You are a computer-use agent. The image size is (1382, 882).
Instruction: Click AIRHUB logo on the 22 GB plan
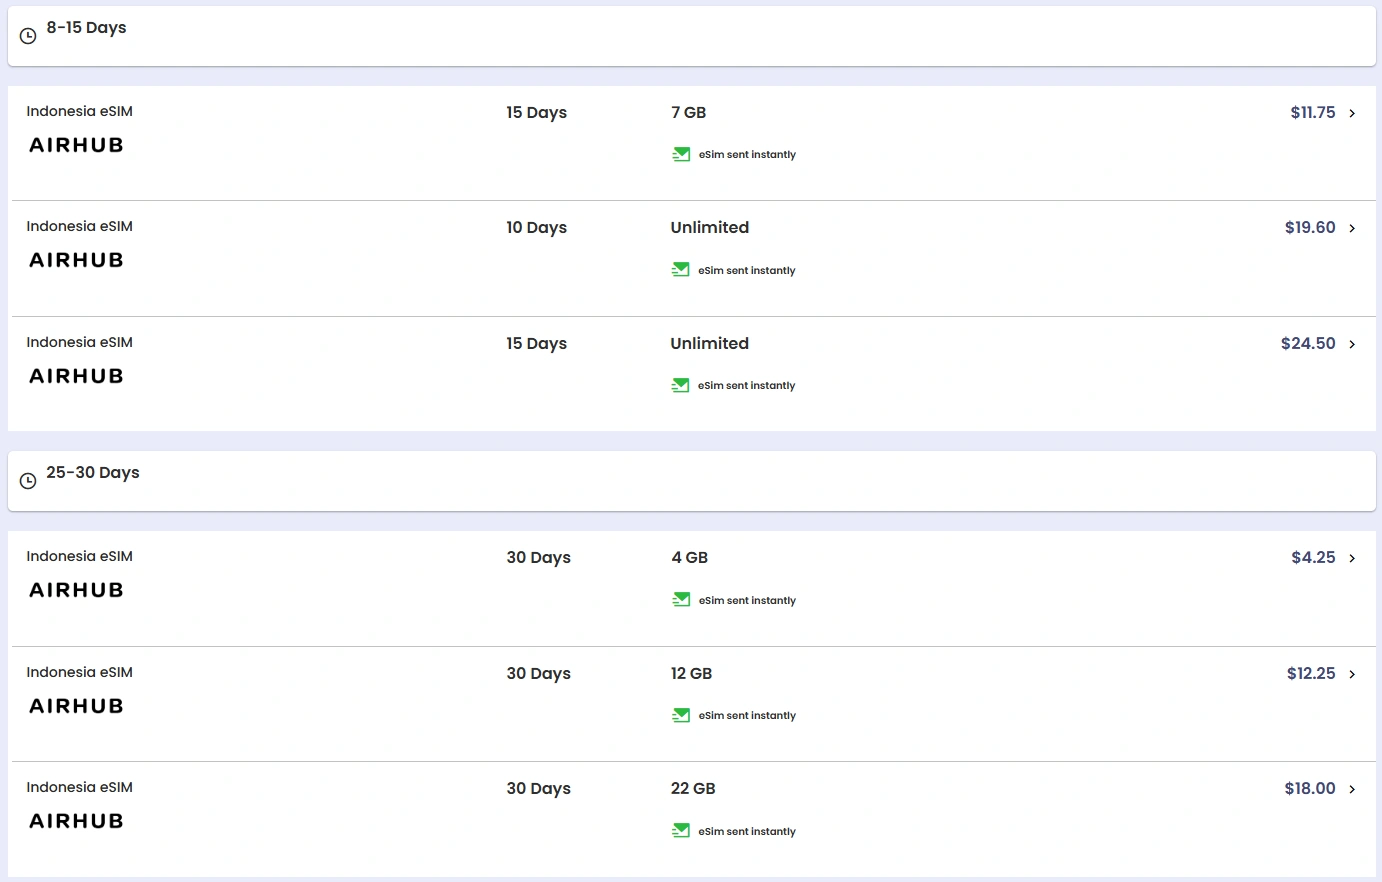(76, 821)
